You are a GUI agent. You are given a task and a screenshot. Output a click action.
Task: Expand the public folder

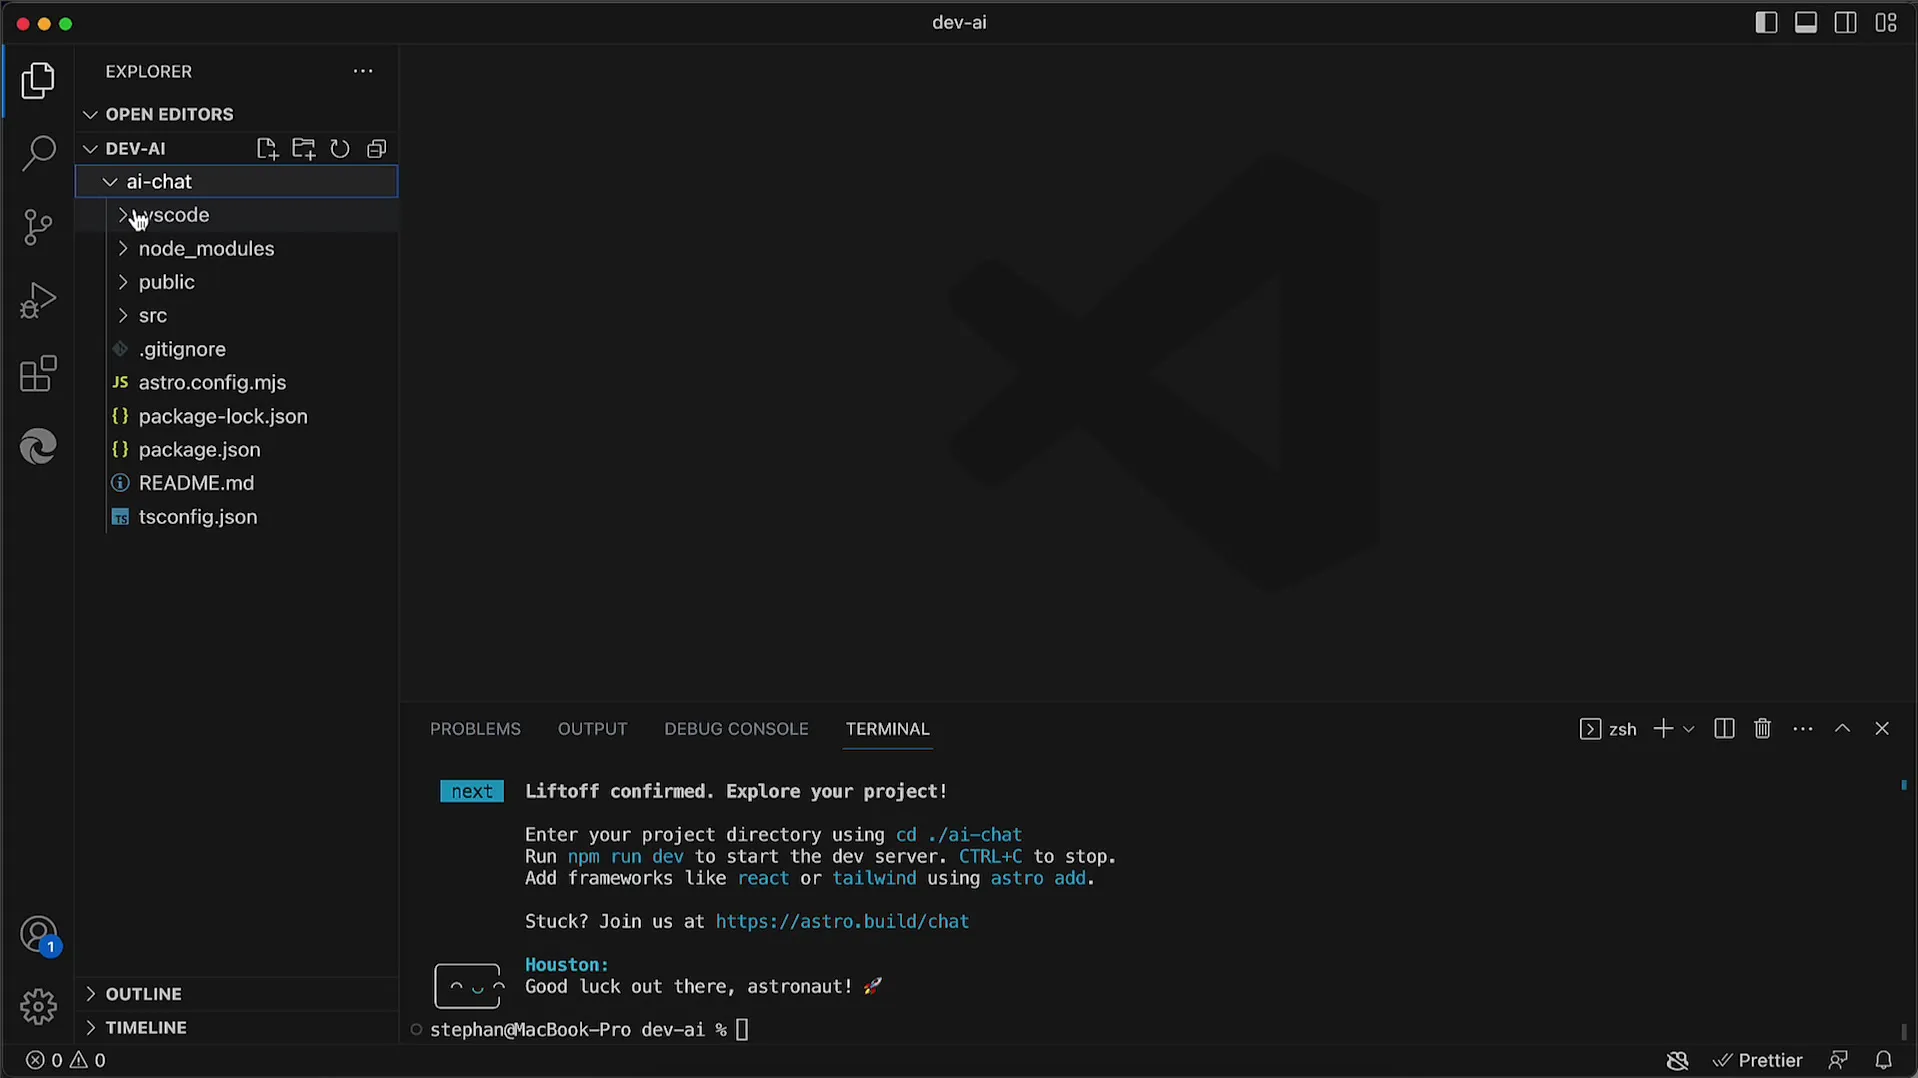pos(237,282)
